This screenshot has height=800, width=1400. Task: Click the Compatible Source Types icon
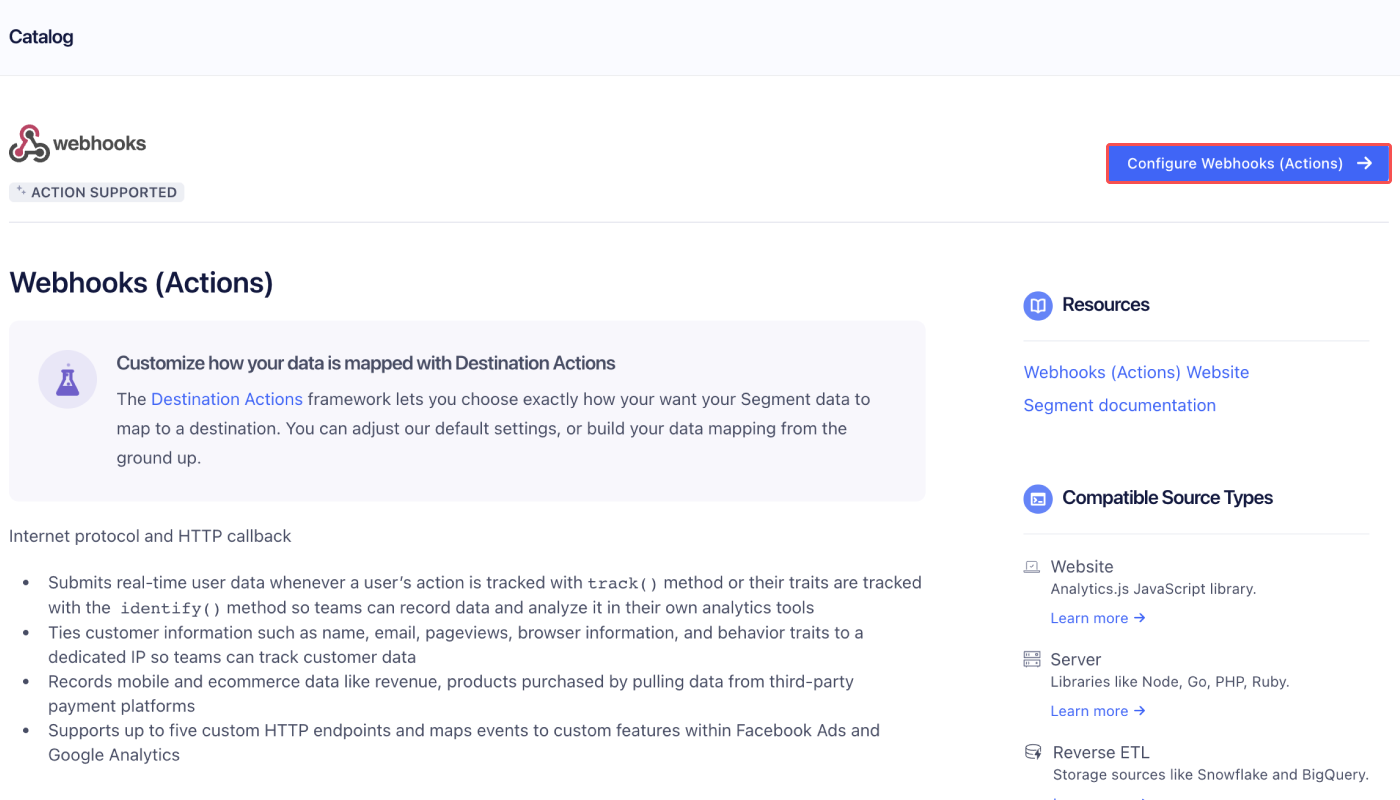coord(1038,498)
